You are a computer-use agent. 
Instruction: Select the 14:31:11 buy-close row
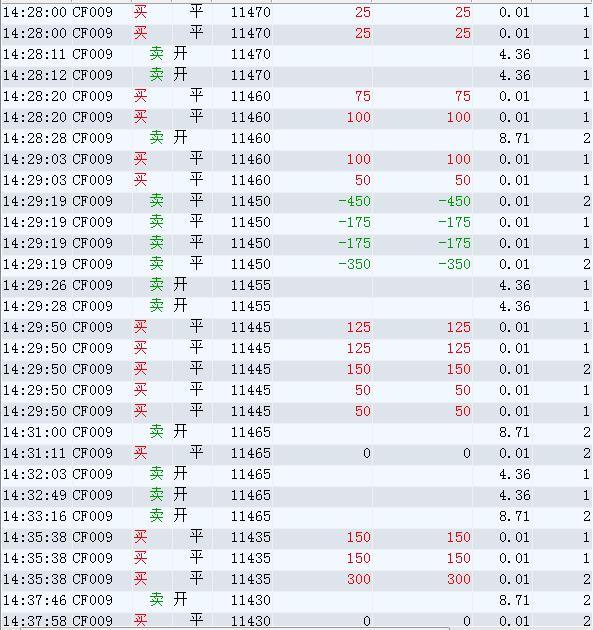click(x=296, y=453)
